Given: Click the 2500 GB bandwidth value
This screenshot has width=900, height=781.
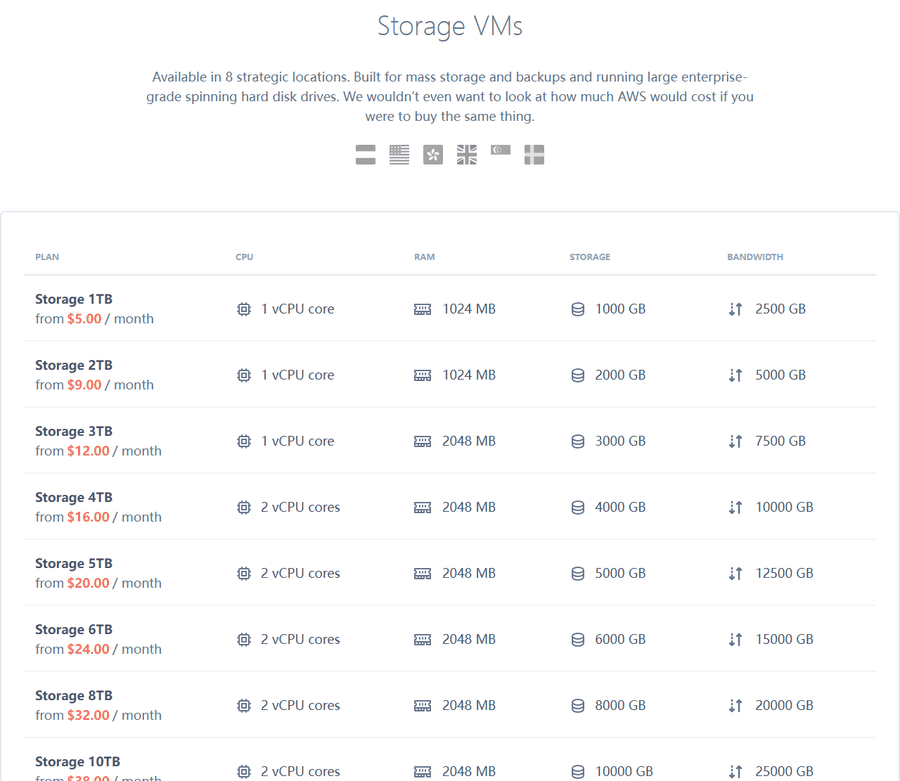Looking at the screenshot, I should pos(781,309).
